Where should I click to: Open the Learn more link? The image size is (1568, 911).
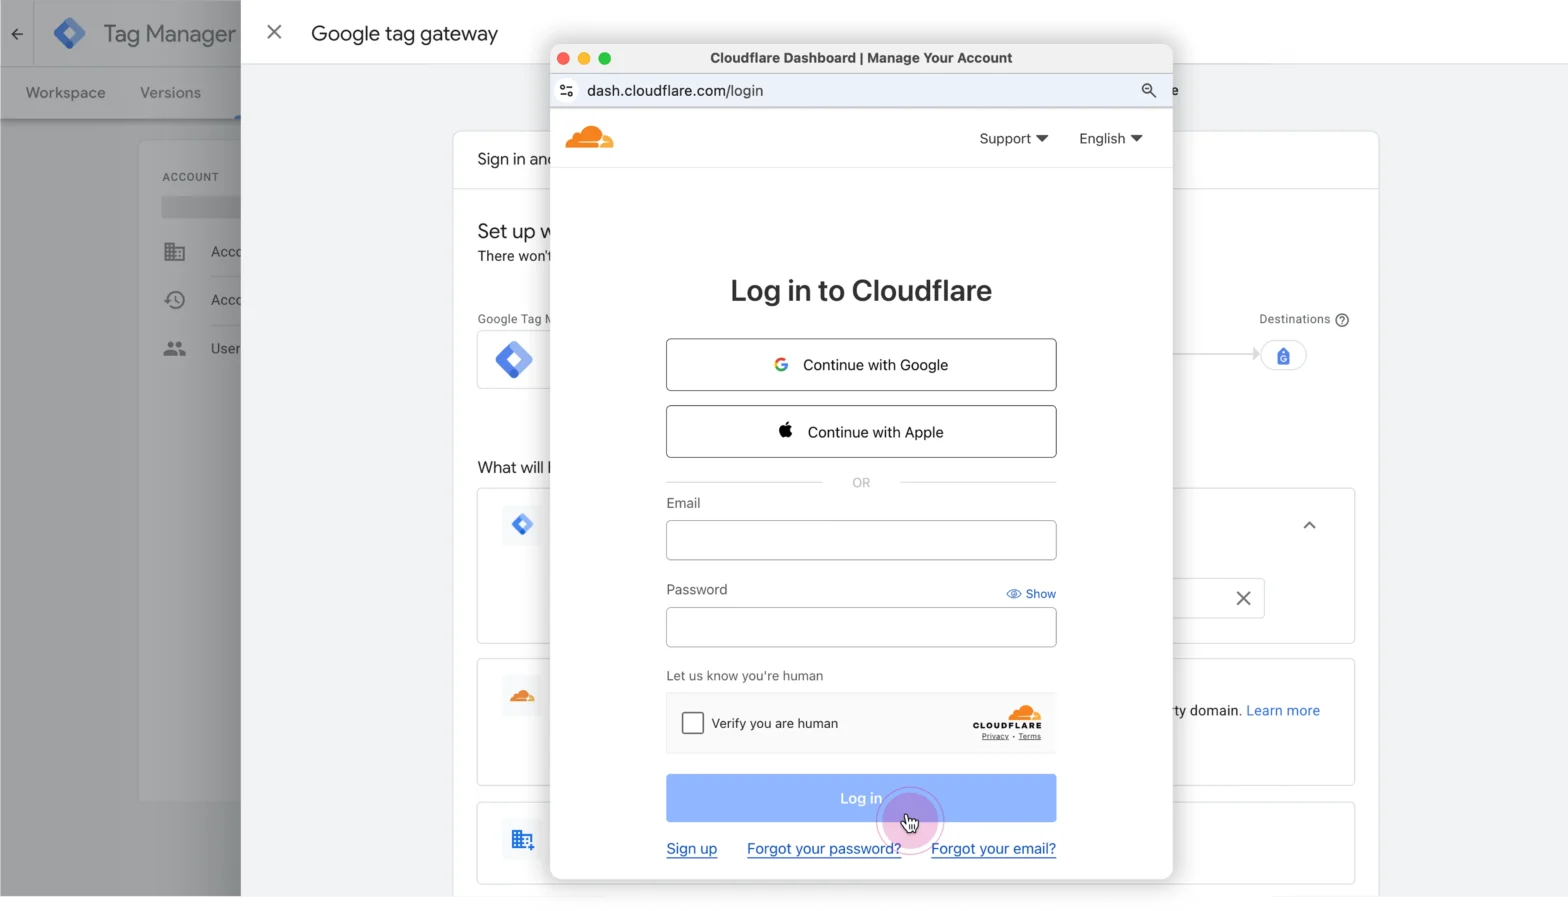(x=1283, y=711)
